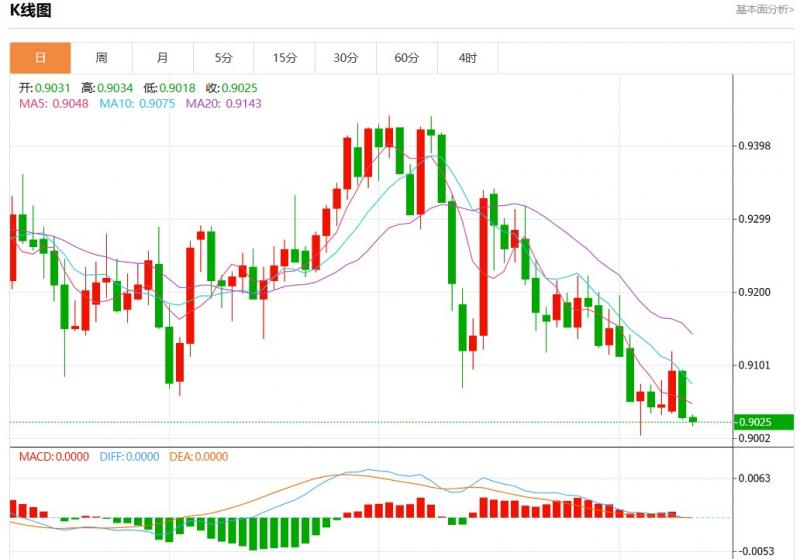Switch to the 60分 interval tab
Screen dimensions: 800x559
(407, 58)
